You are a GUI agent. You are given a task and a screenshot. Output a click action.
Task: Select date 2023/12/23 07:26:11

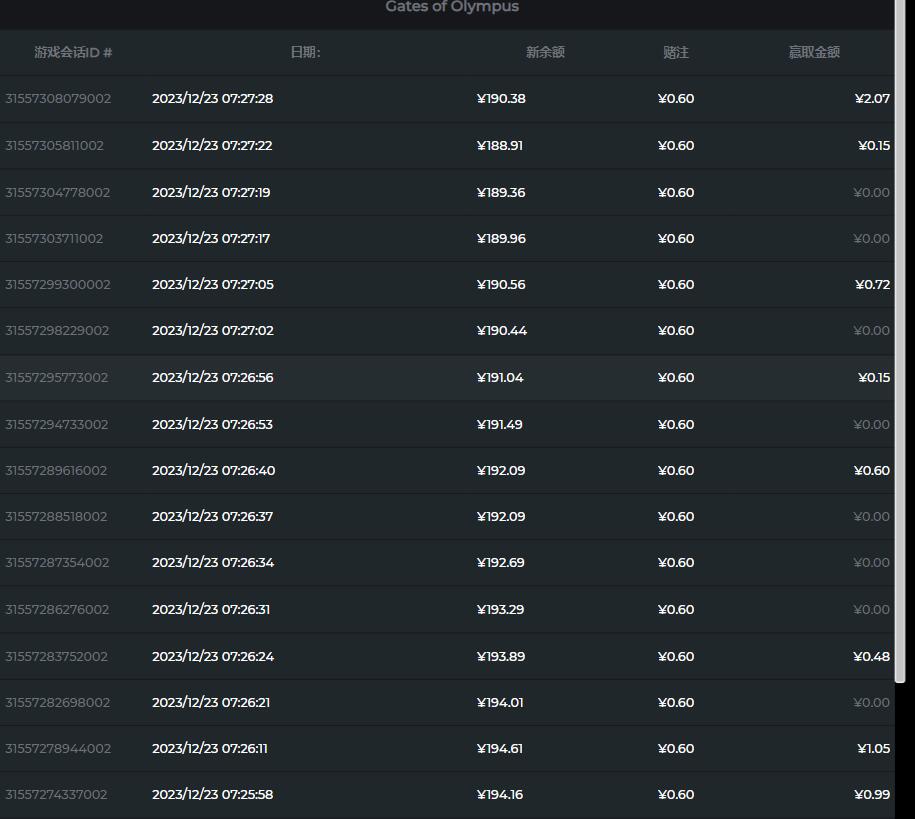(x=209, y=749)
